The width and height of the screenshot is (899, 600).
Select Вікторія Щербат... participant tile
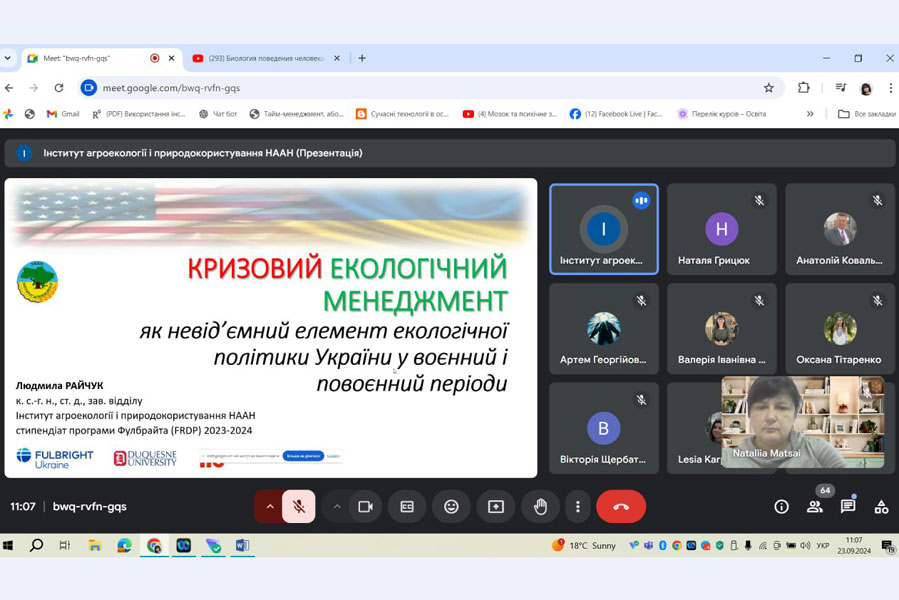(603, 428)
